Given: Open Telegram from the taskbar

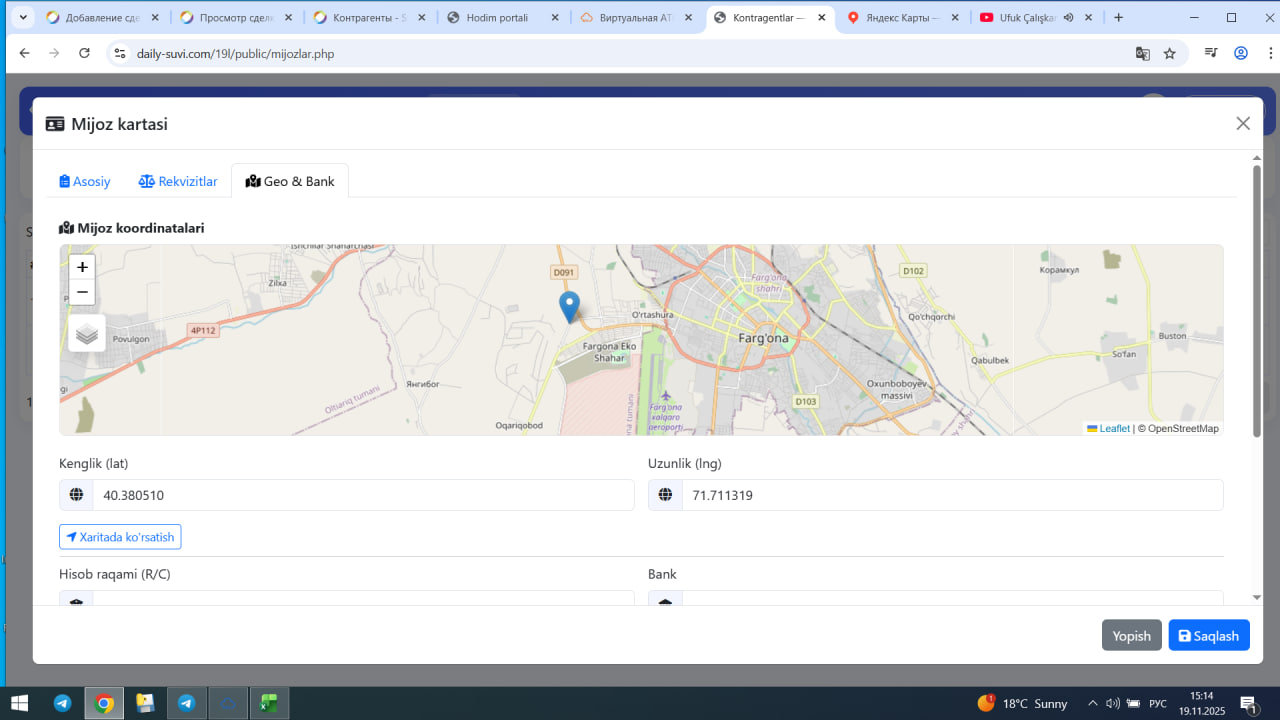Looking at the screenshot, I should point(62,703).
